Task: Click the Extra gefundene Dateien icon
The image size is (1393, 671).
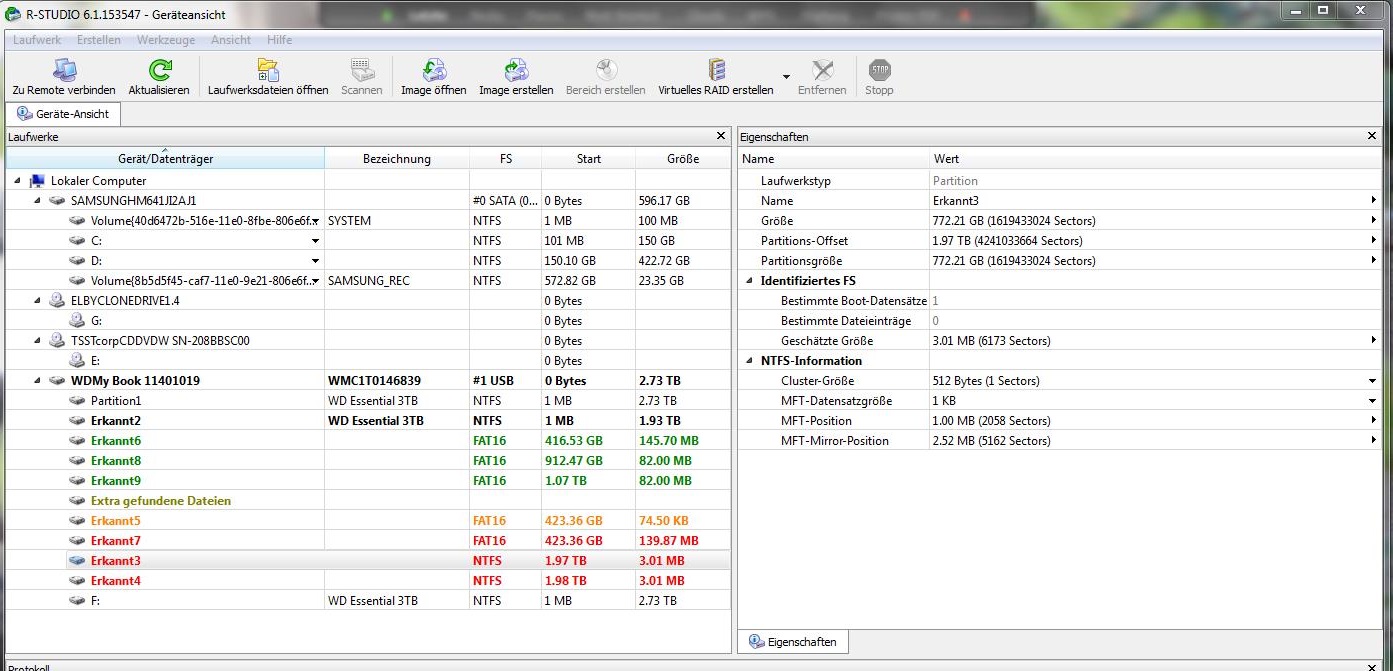Action: click(x=78, y=501)
